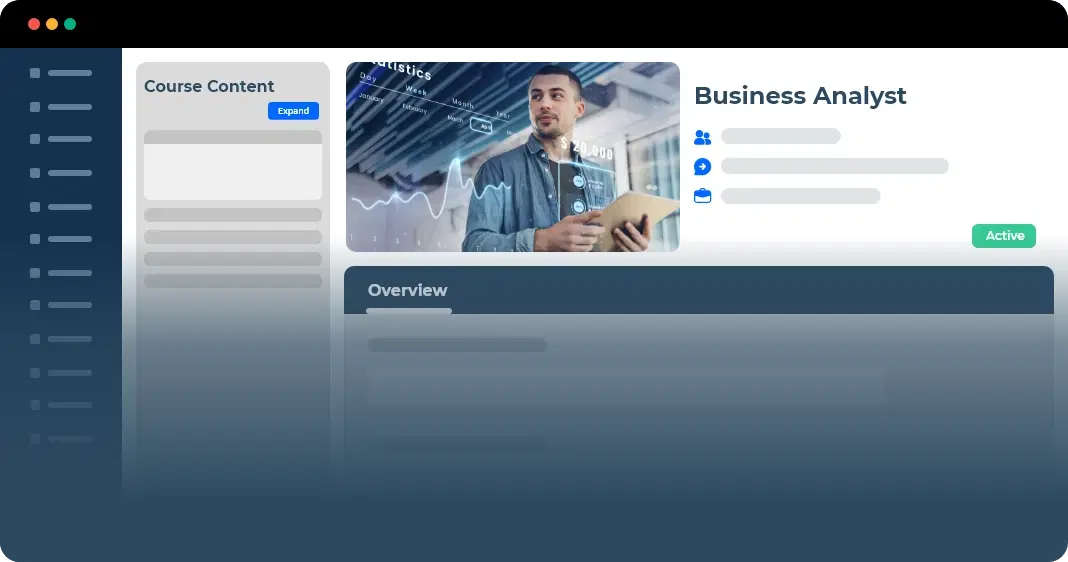Open the third sidebar square icon

(35, 139)
